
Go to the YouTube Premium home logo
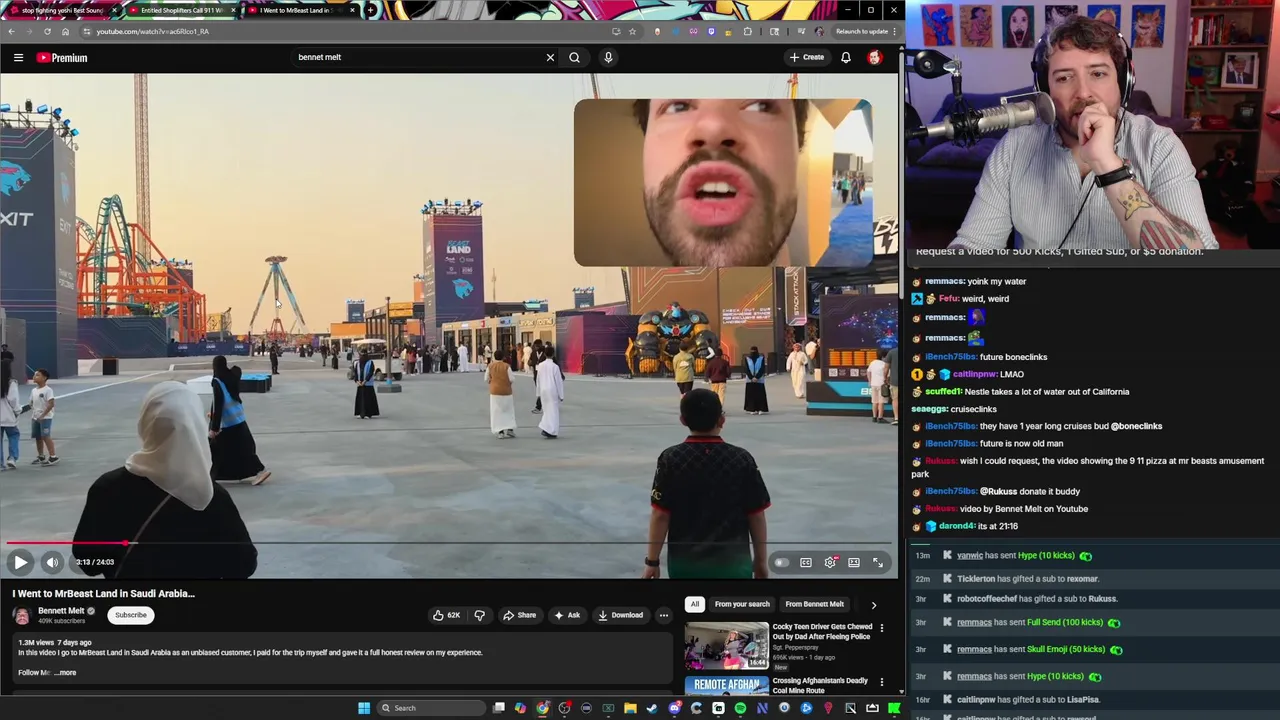(x=62, y=58)
